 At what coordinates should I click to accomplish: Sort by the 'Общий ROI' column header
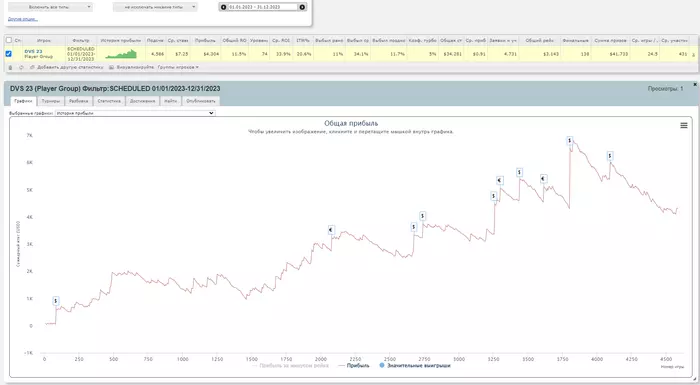tap(234, 40)
